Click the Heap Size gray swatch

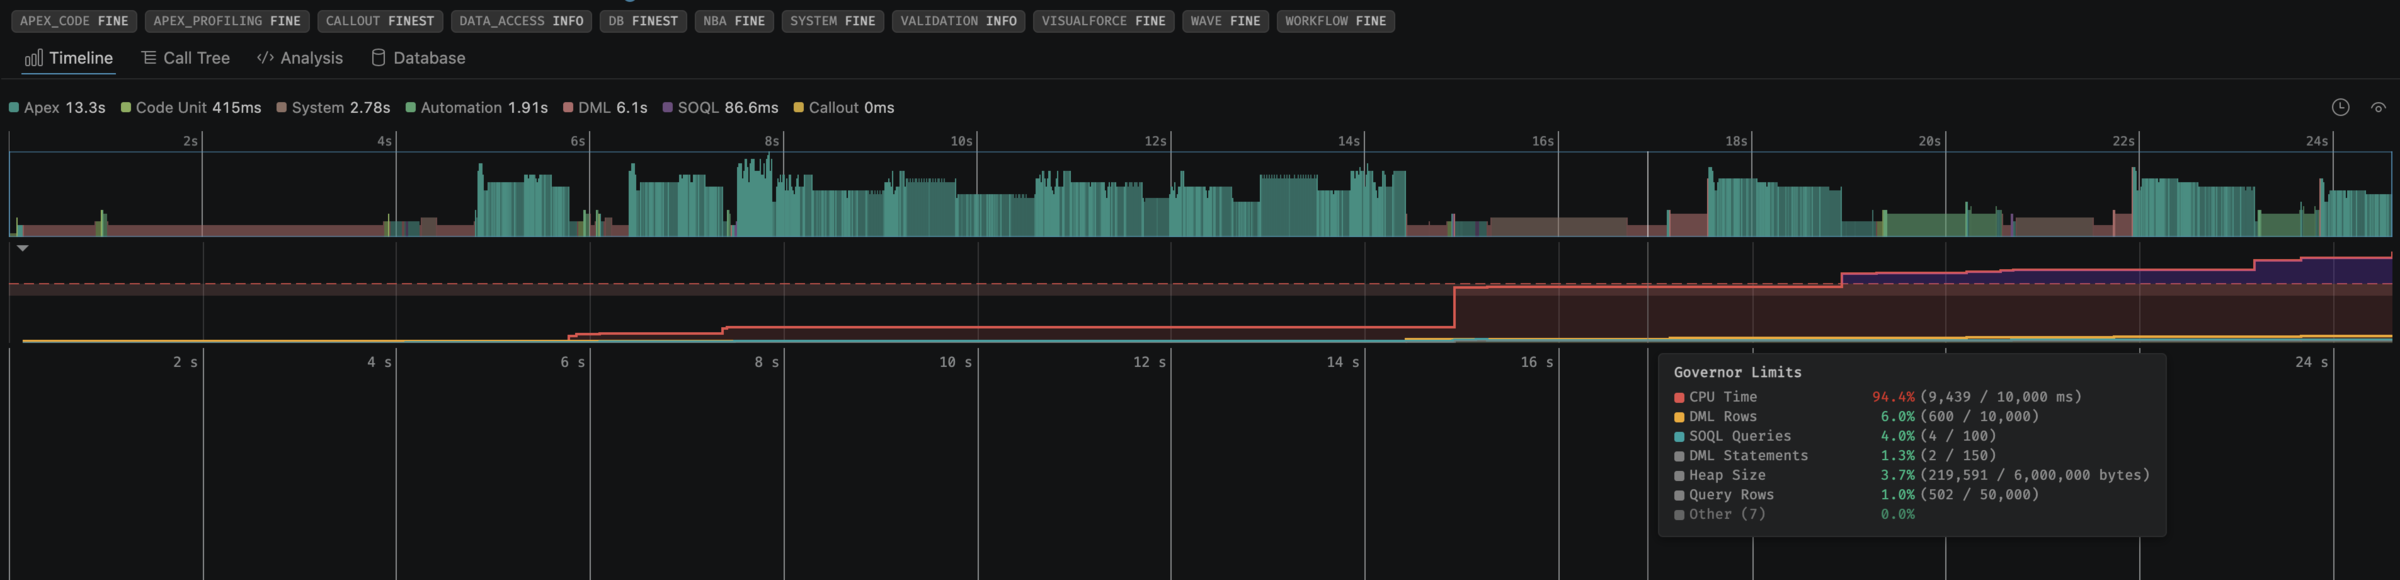click(1679, 476)
